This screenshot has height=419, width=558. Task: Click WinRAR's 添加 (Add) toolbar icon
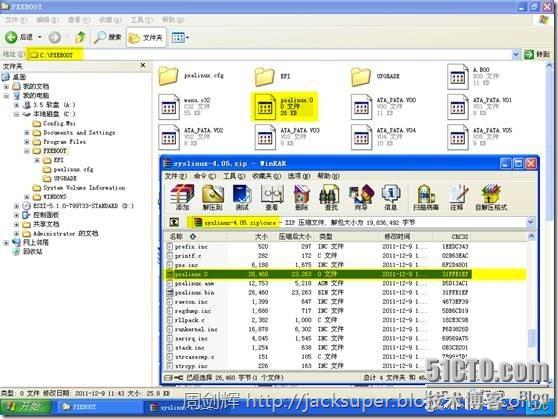click(182, 197)
